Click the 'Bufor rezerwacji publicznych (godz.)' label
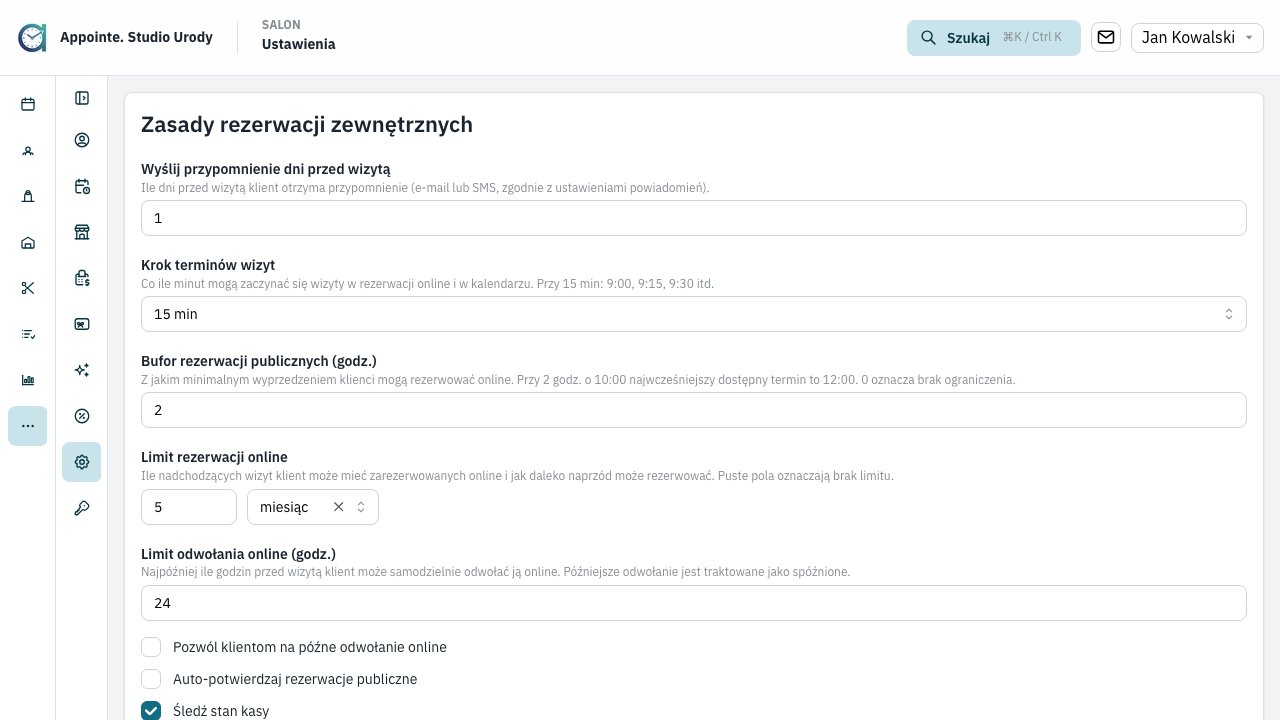This screenshot has height=720, width=1280. (259, 361)
